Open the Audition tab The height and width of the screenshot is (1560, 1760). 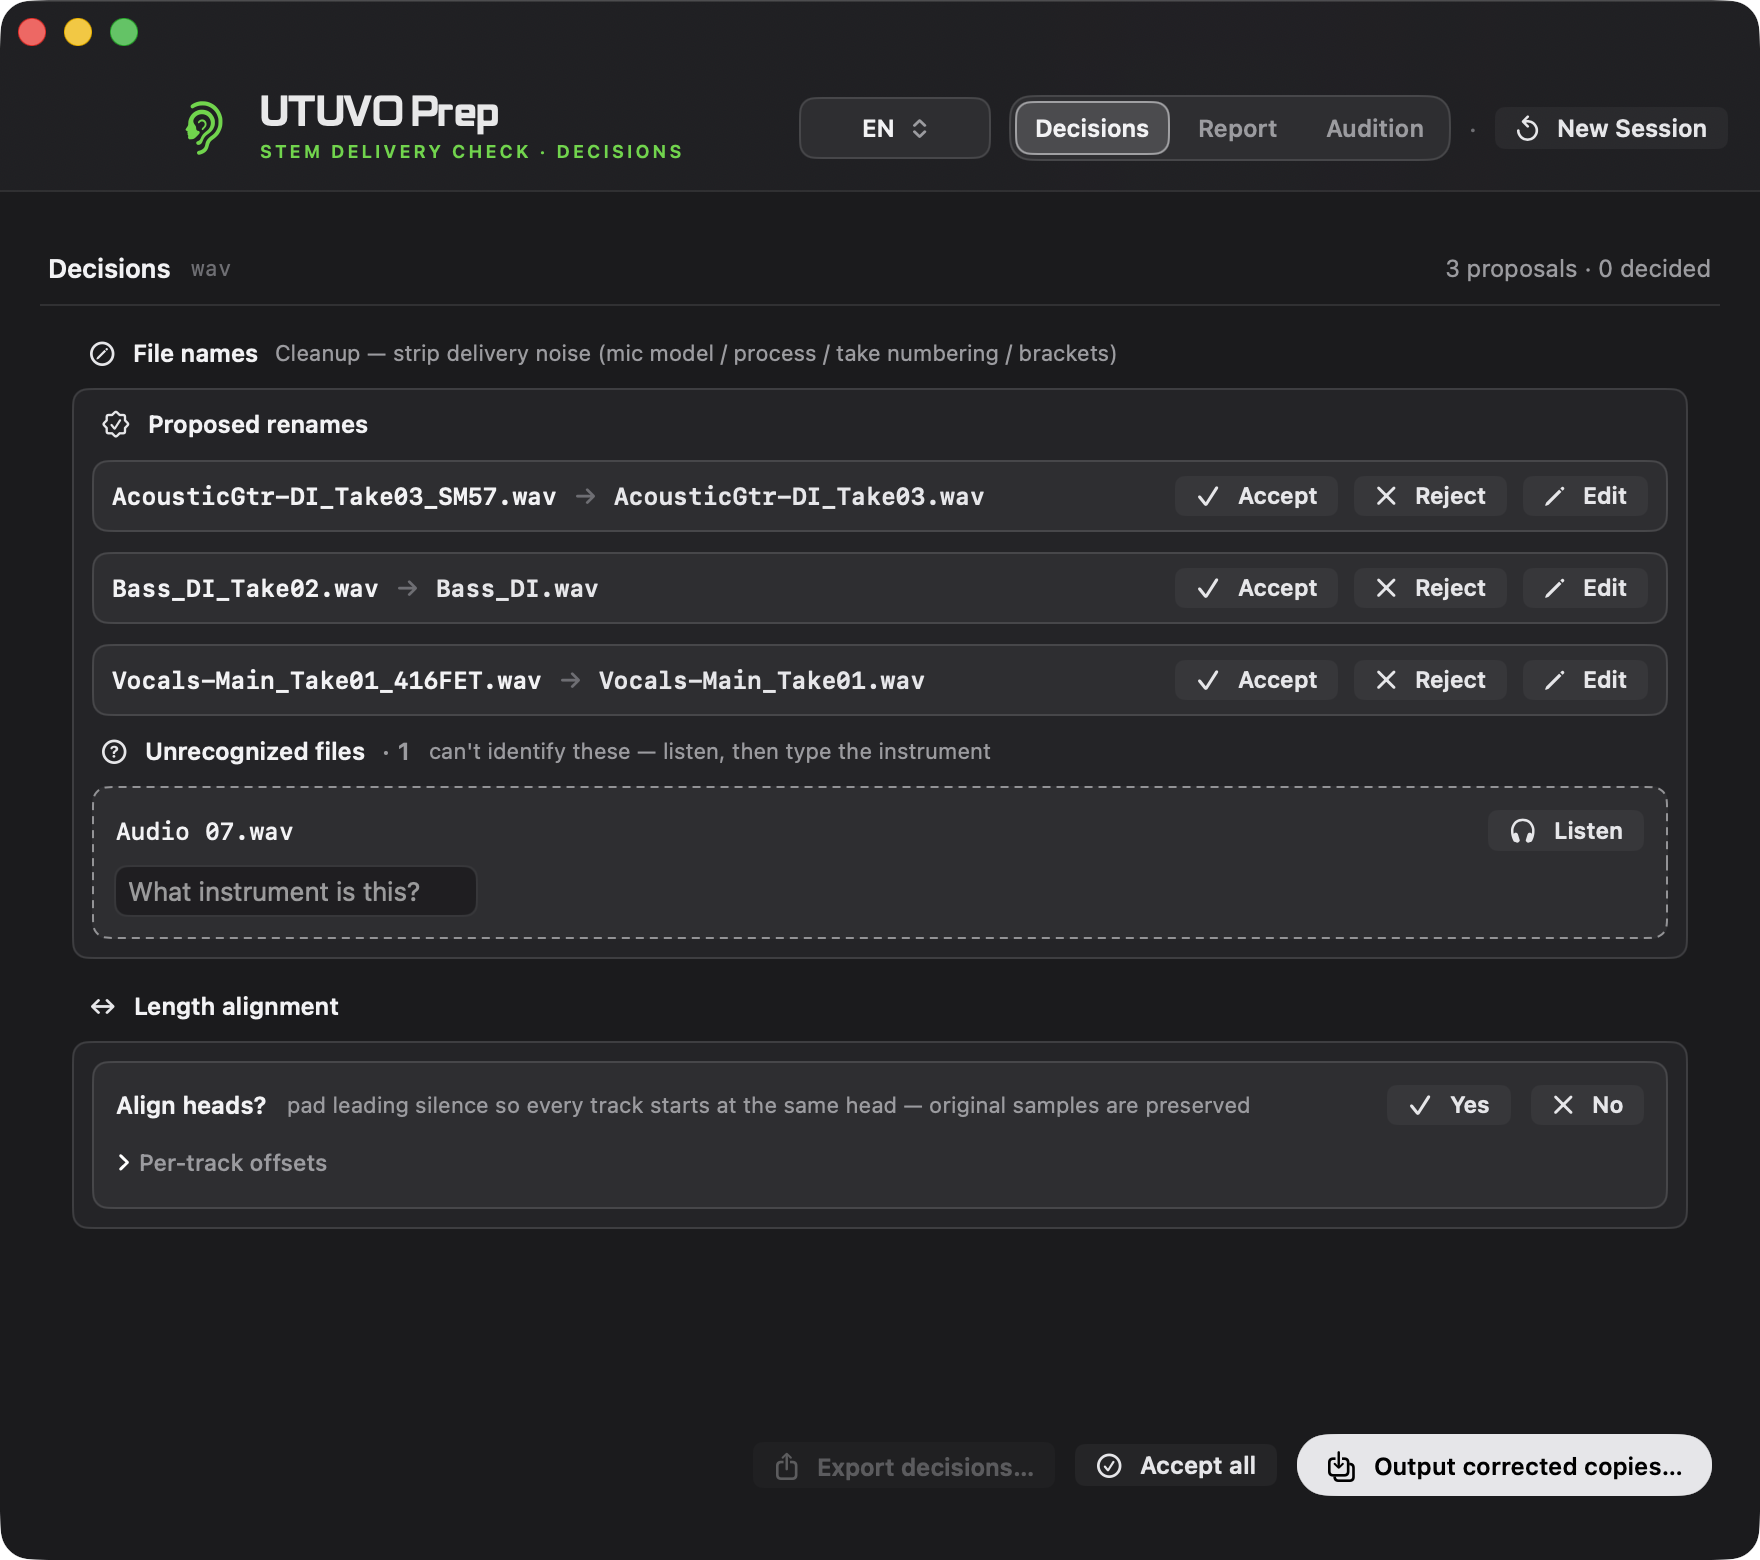click(1374, 128)
